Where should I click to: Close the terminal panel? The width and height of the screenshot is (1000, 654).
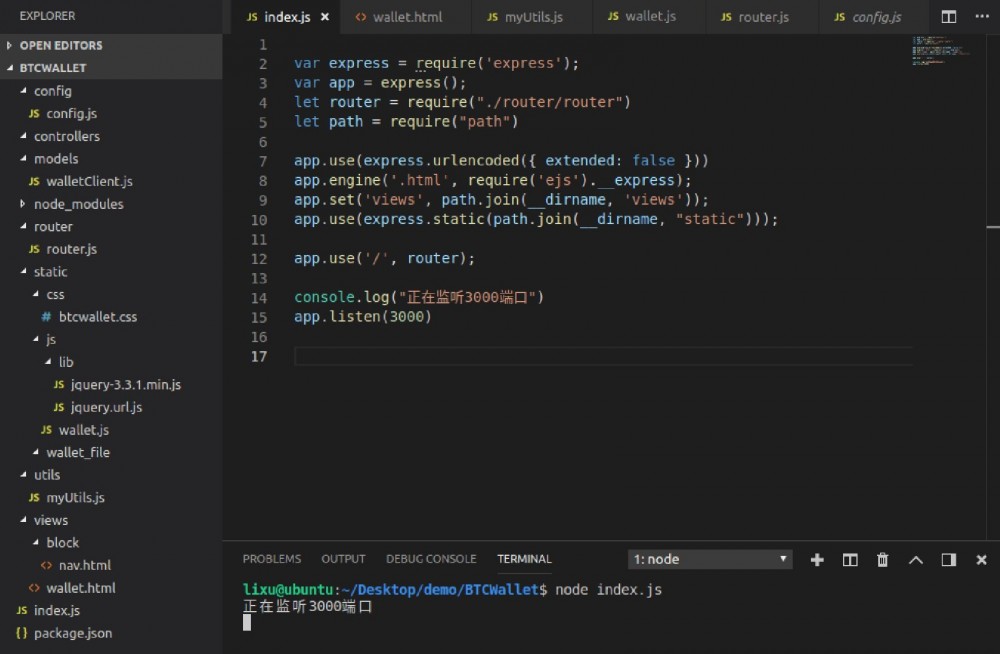click(x=981, y=560)
